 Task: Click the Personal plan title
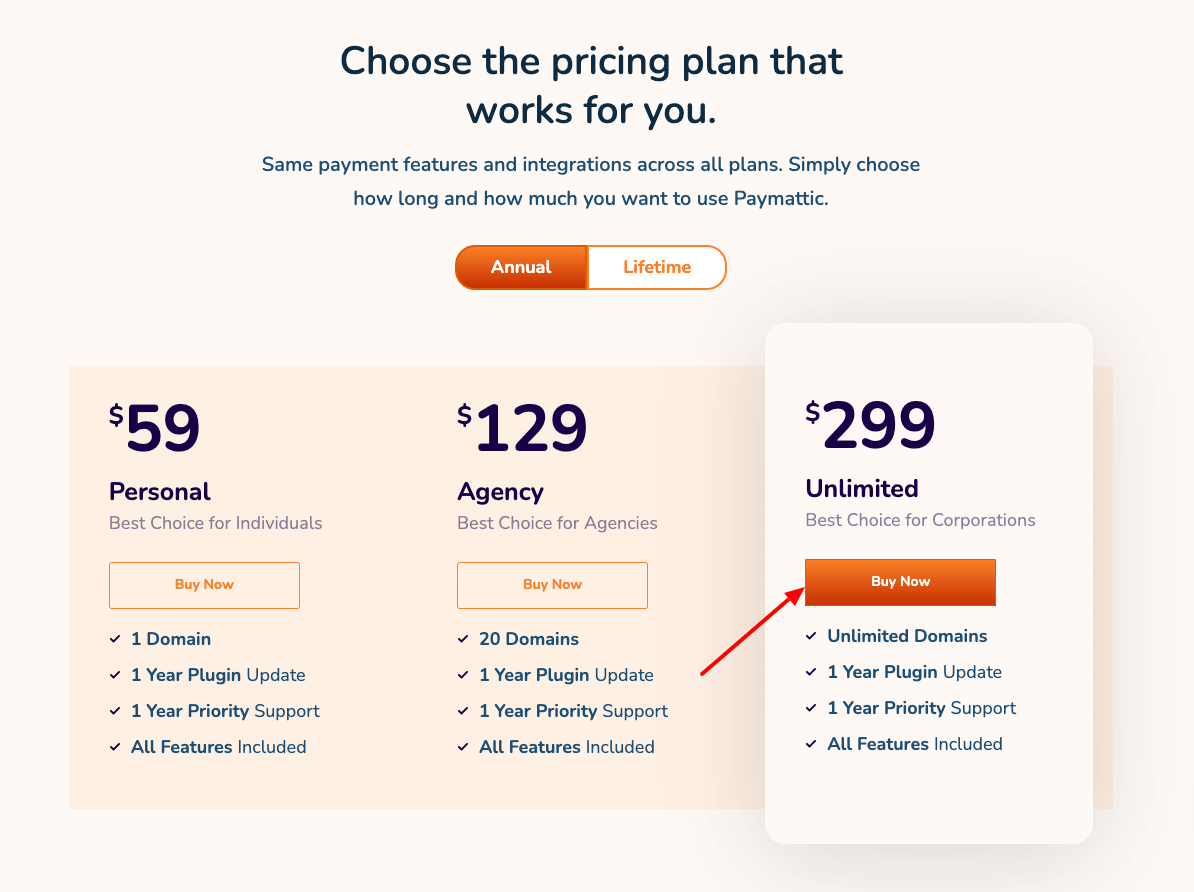click(x=160, y=492)
